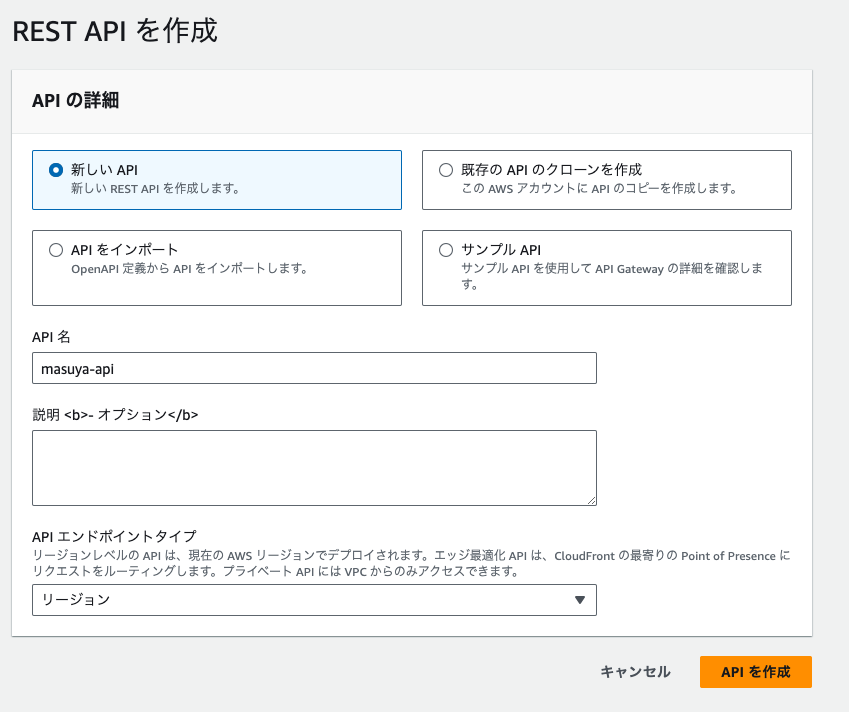This screenshot has width=849, height=712.
Task: Select the 新しい API radio button
Action: tap(56, 170)
